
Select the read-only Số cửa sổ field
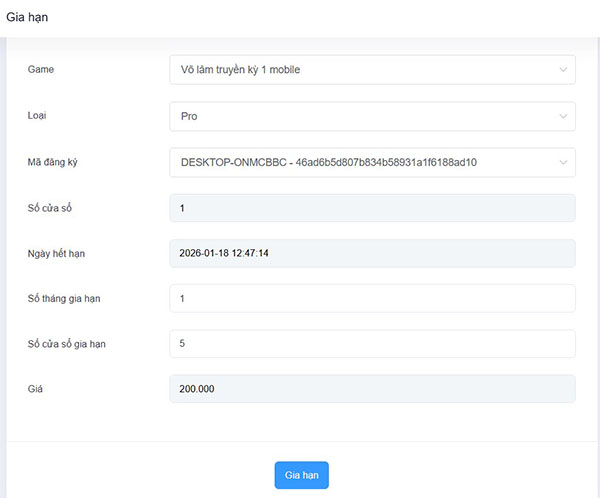372,208
